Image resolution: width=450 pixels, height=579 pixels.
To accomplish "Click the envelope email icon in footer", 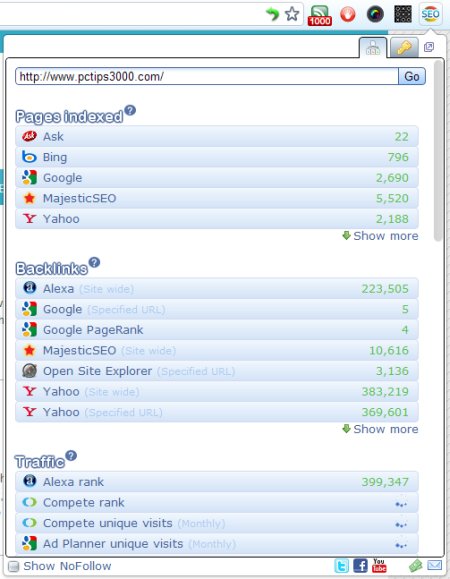I will tap(434, 565).
